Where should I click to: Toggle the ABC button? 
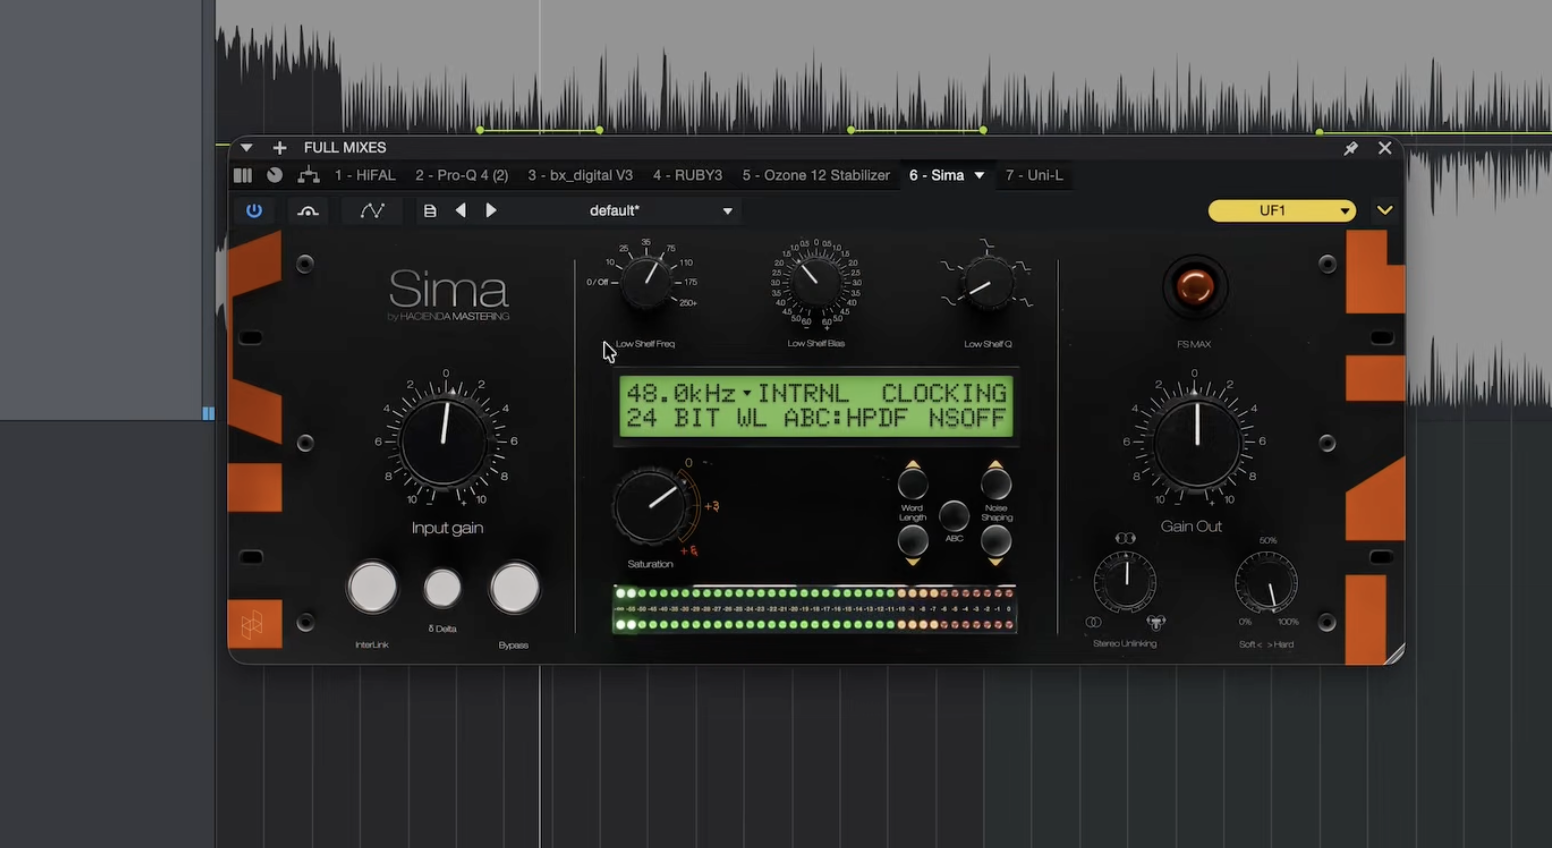click(x=954, y=516)
